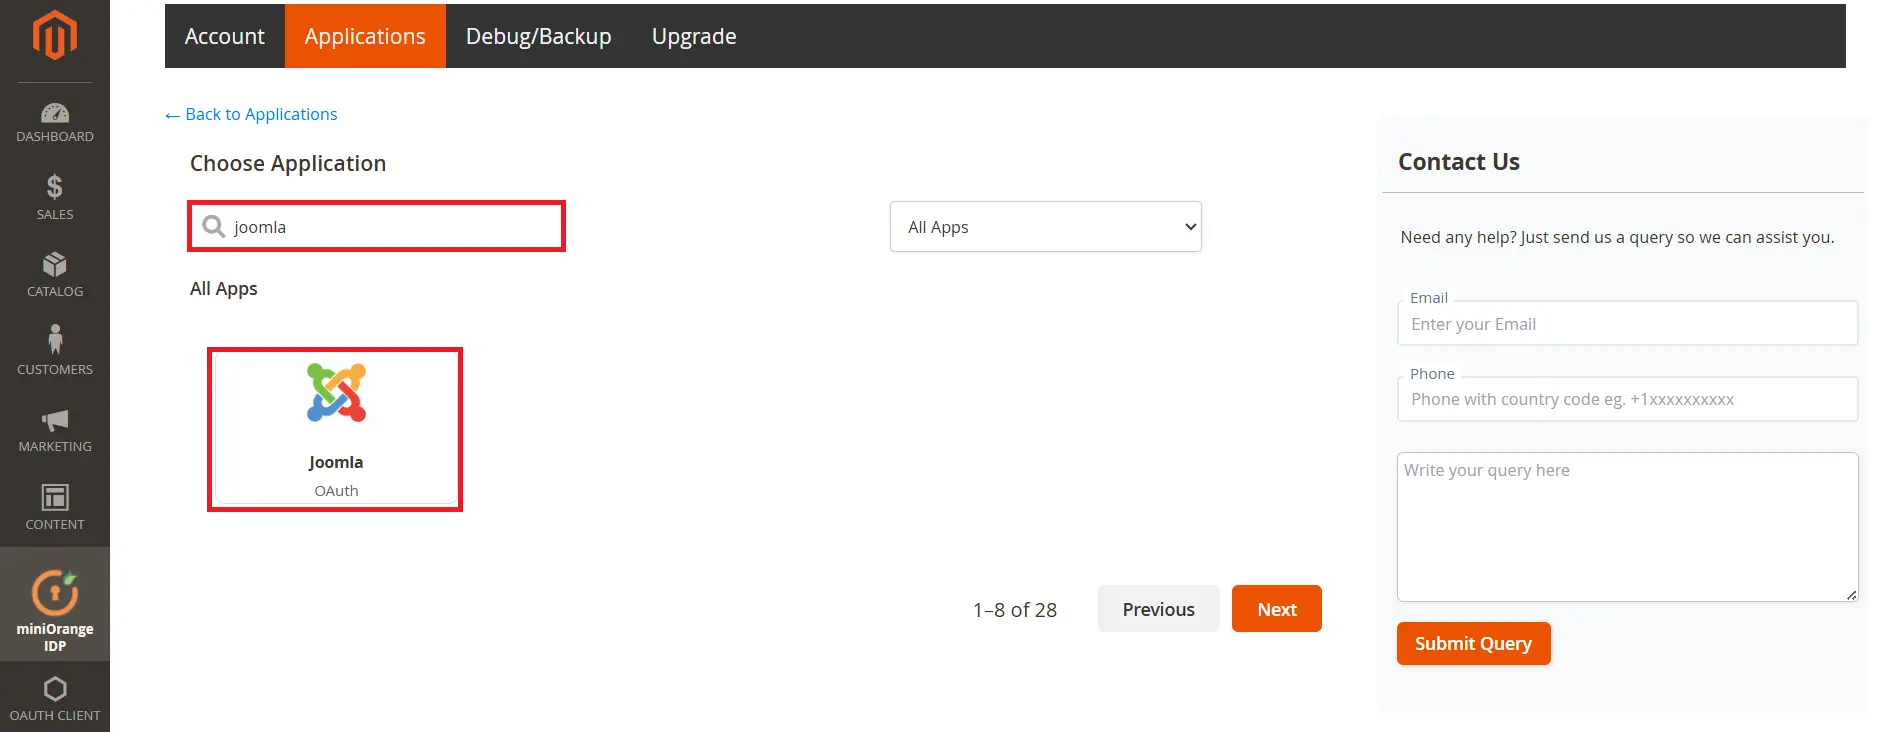Click the All Apps section heading

pyautogui.click(x=224, y=289)
